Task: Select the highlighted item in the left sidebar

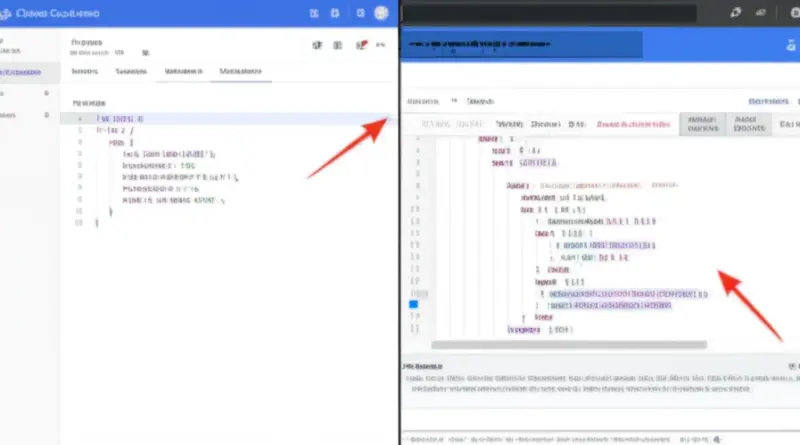Action: (x=29, y=72)
